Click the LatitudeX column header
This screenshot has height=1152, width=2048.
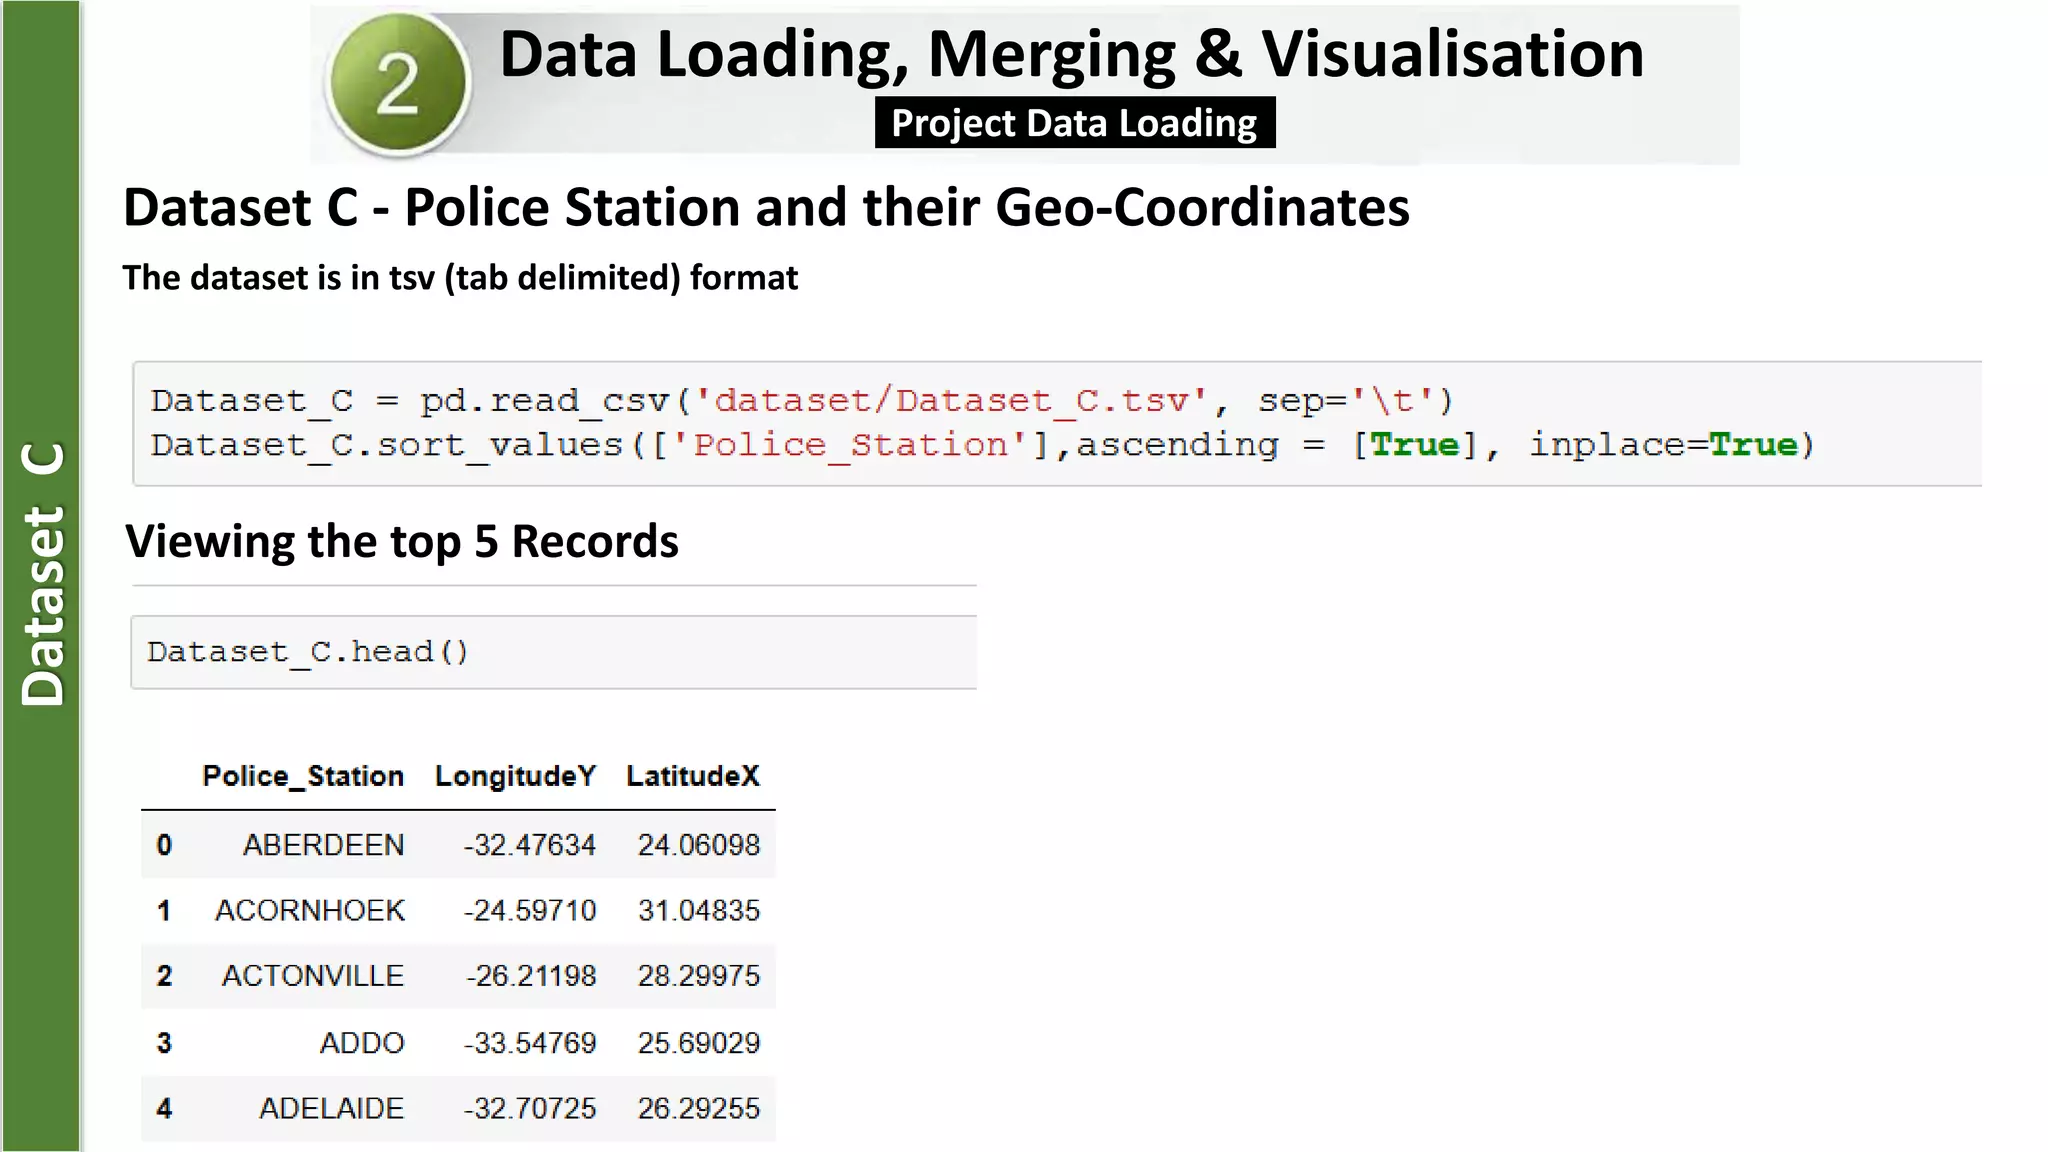pos(693,776)
